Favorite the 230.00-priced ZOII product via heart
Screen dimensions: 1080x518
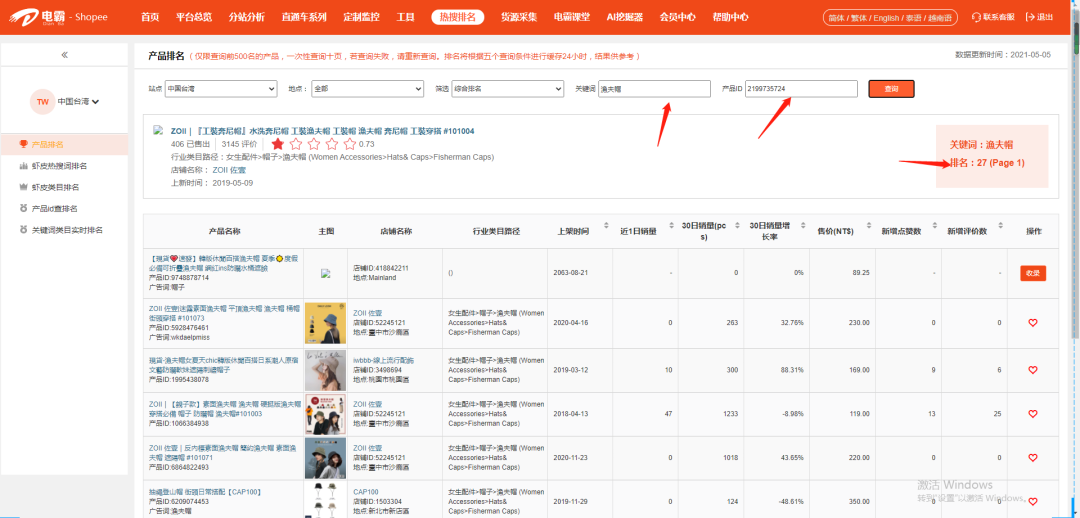[1033, 322]
